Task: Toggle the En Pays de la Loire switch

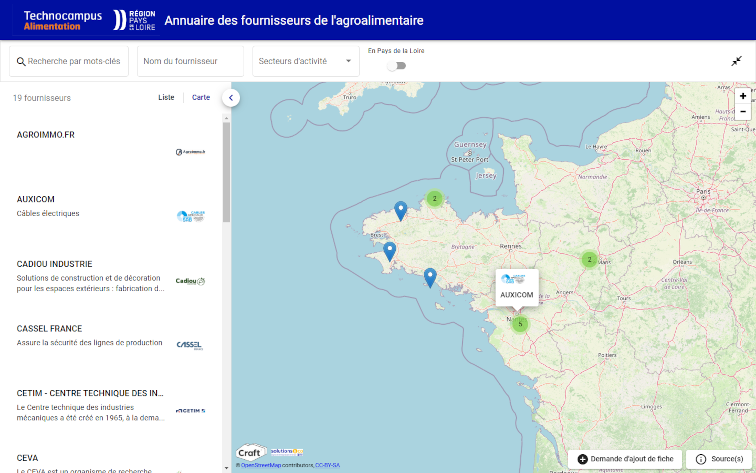Action: (396, 66)
